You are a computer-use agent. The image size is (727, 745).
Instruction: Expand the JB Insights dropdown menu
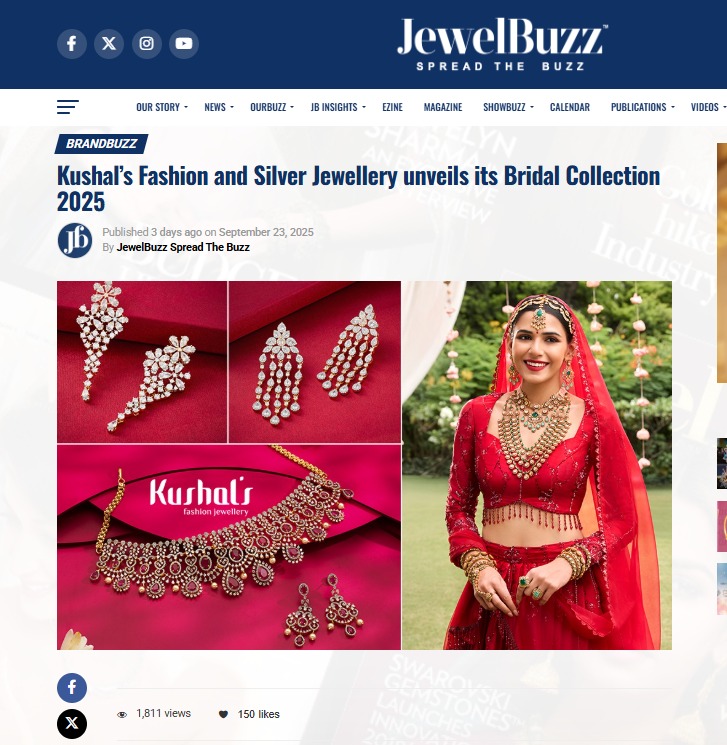(338, 107)
